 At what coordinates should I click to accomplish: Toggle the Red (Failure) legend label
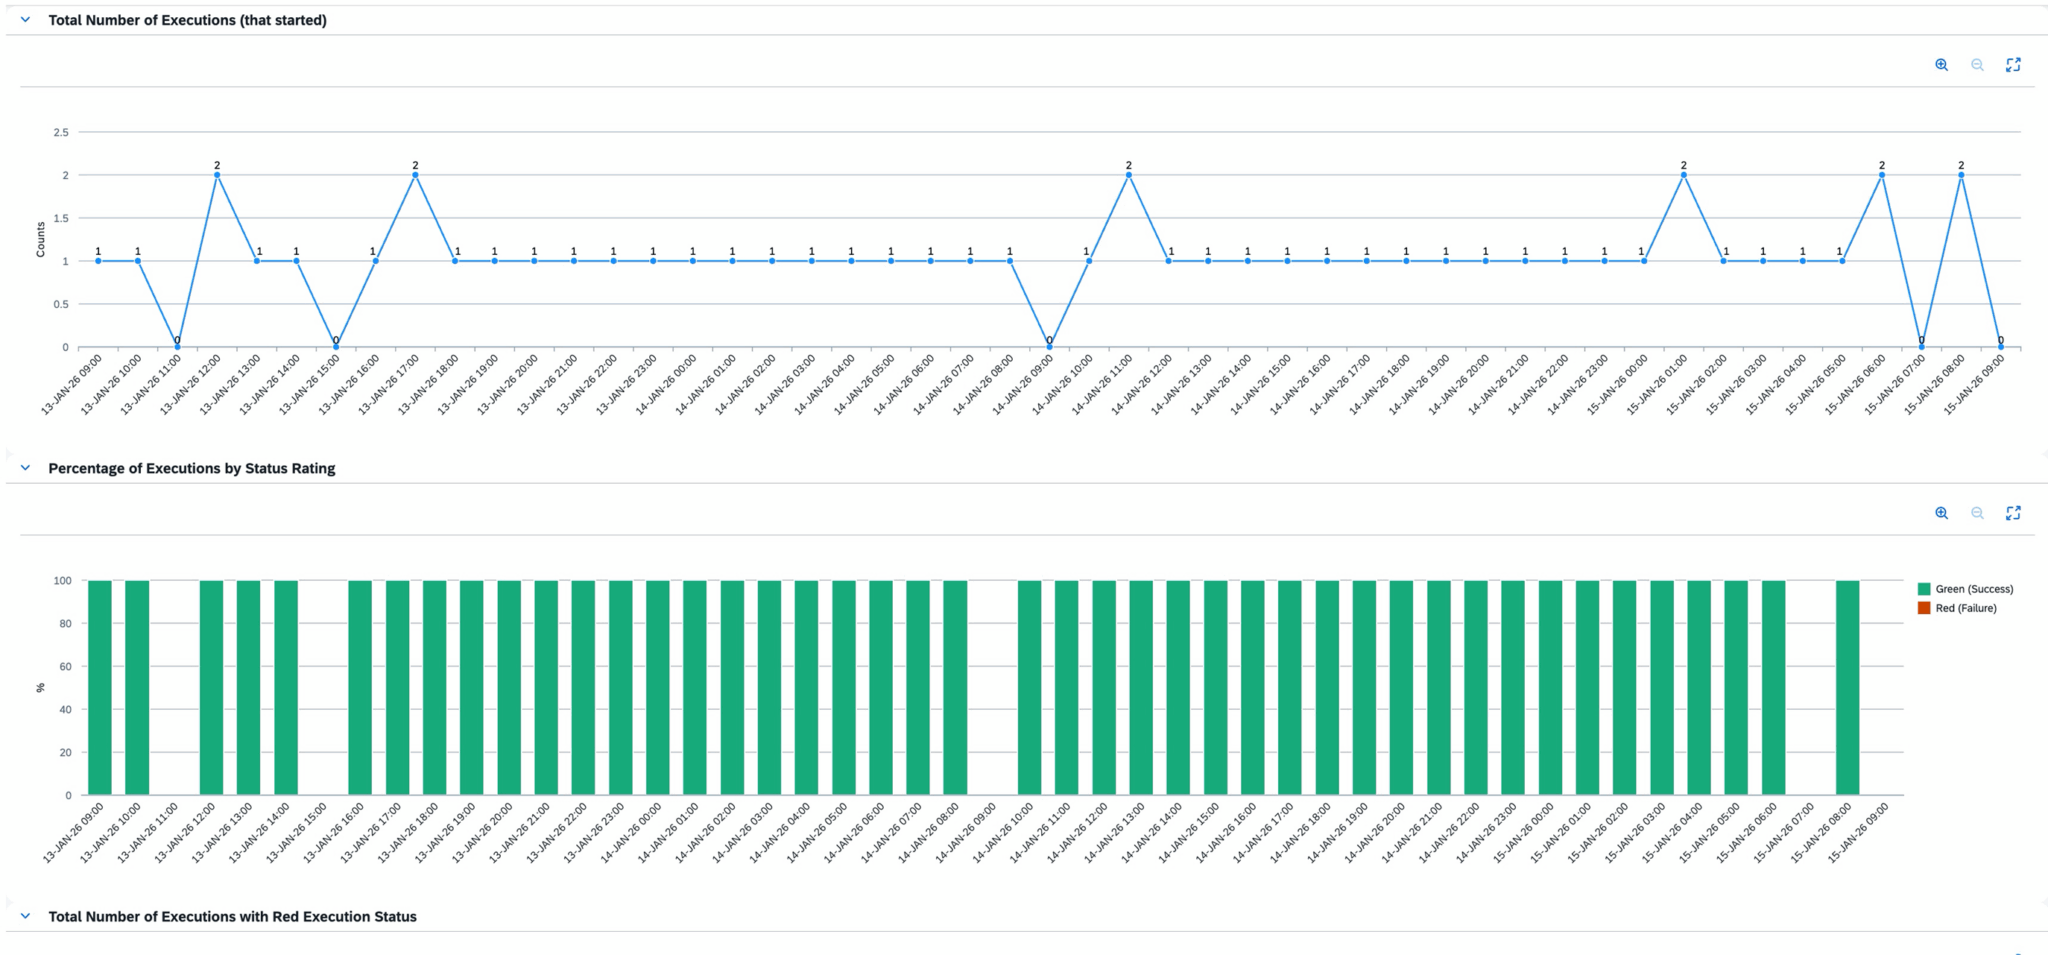pyautogui.click(x=1966, y=608)
